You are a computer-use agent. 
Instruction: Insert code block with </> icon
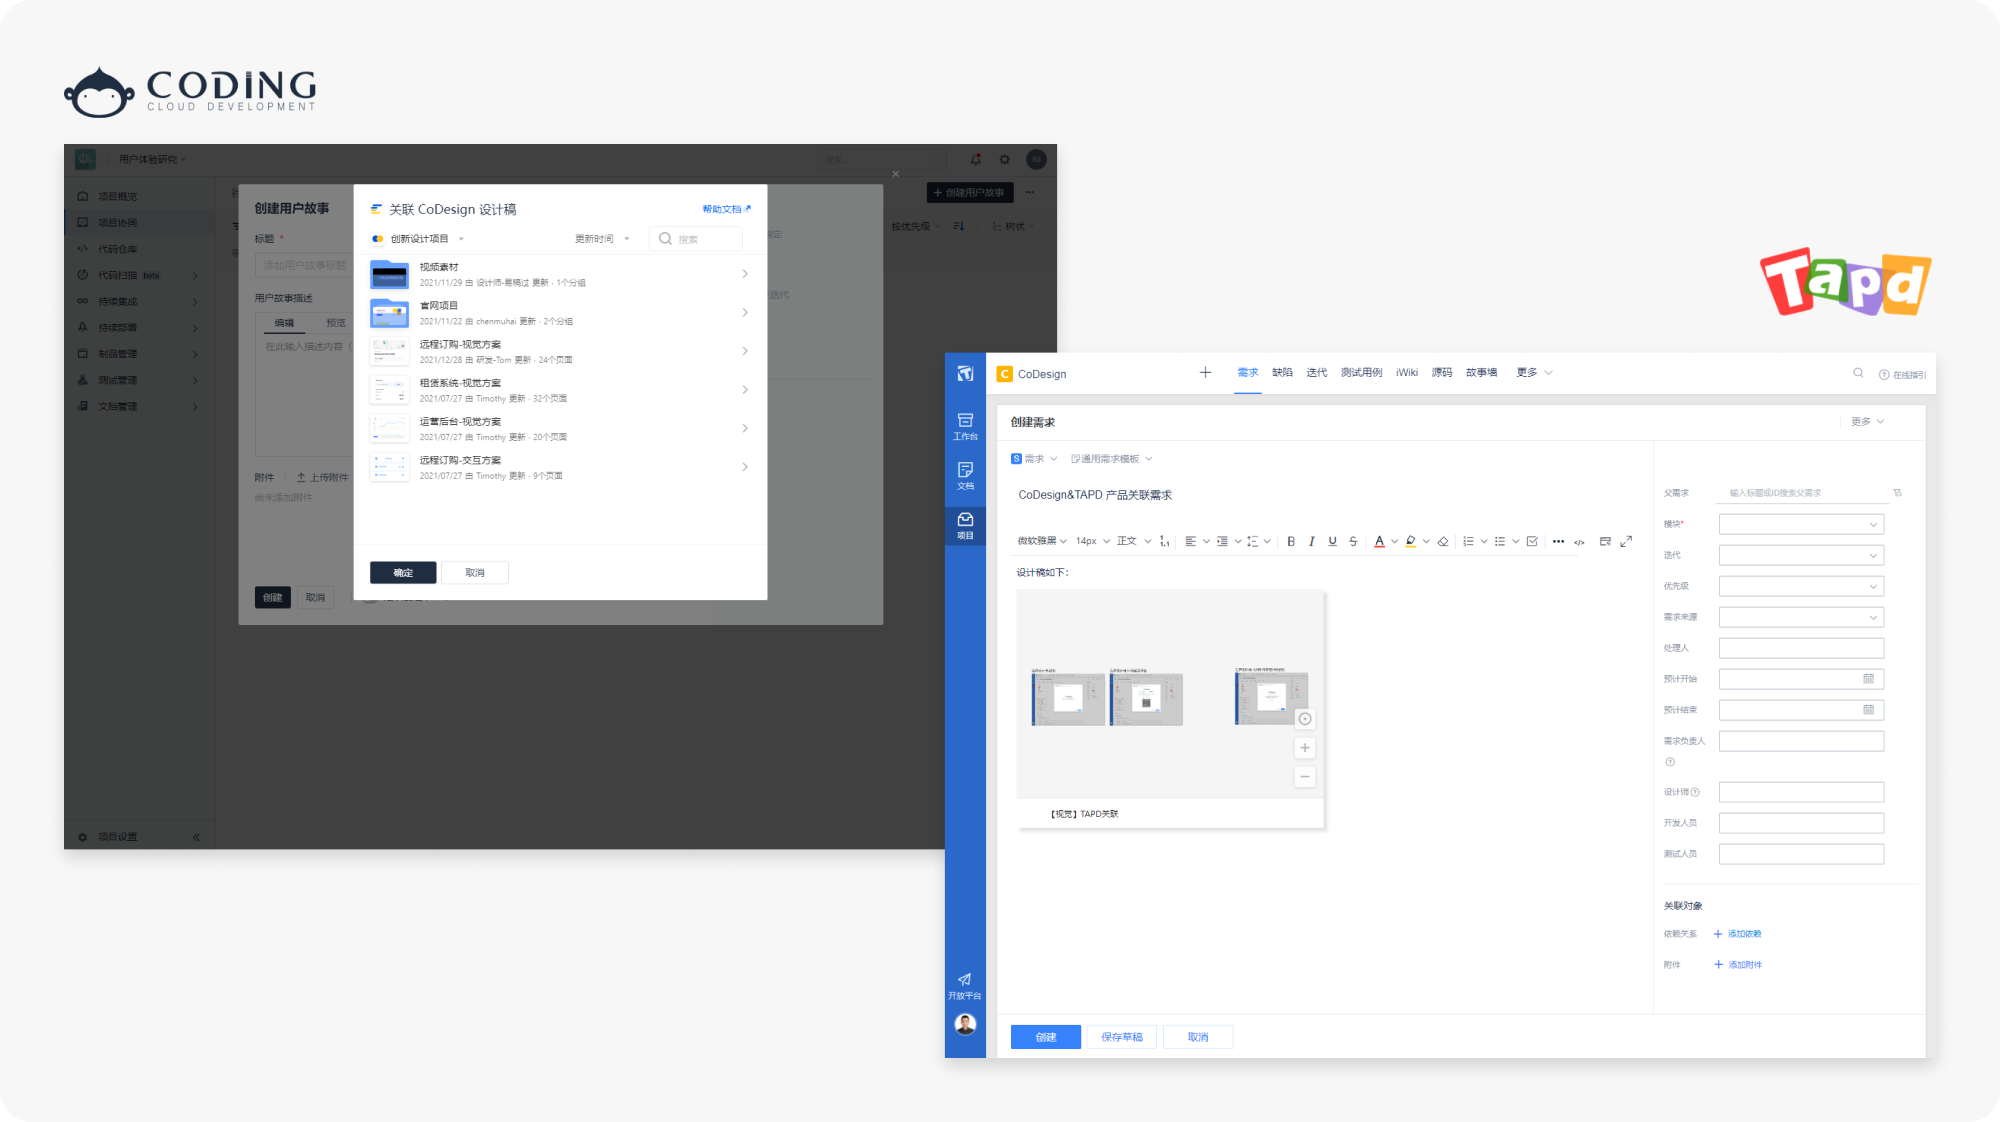click(x=1579, y=542)
